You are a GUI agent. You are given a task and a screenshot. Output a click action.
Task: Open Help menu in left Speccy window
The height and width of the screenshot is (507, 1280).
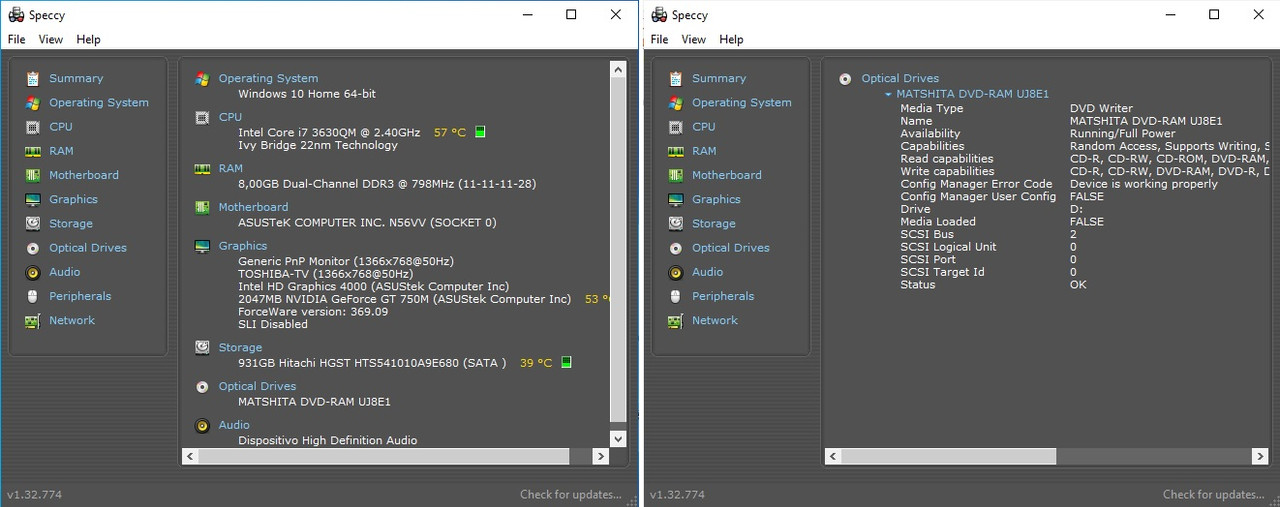(x=89, y=39)
